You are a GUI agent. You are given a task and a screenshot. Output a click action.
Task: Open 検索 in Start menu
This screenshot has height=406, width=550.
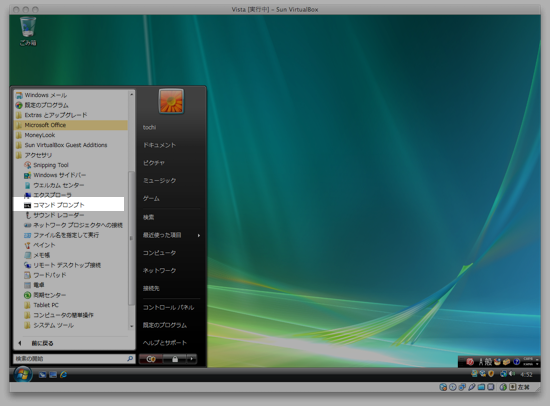[148, 217]
